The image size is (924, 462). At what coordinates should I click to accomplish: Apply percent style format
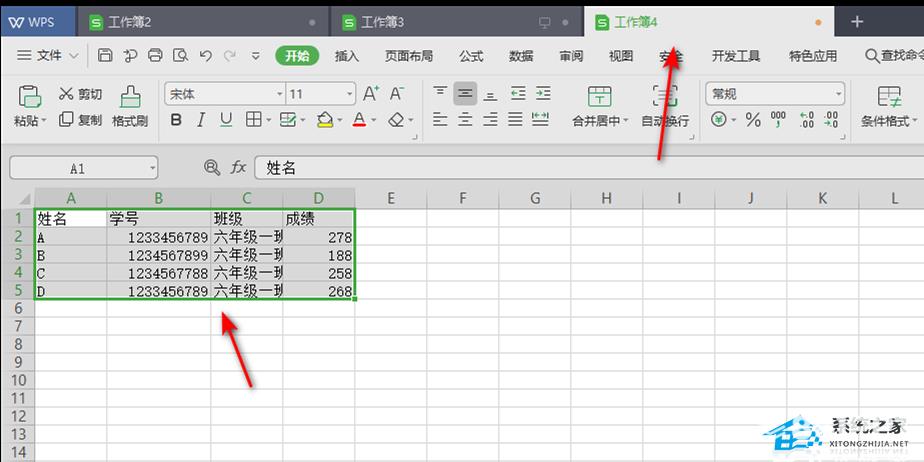[753, 120]
